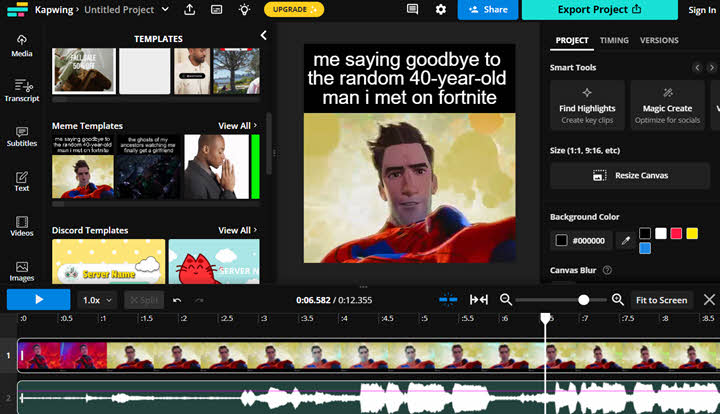Open the Subtitles panel in sidebar
This screenshot has width=720, height=414.
click(21, 136)
